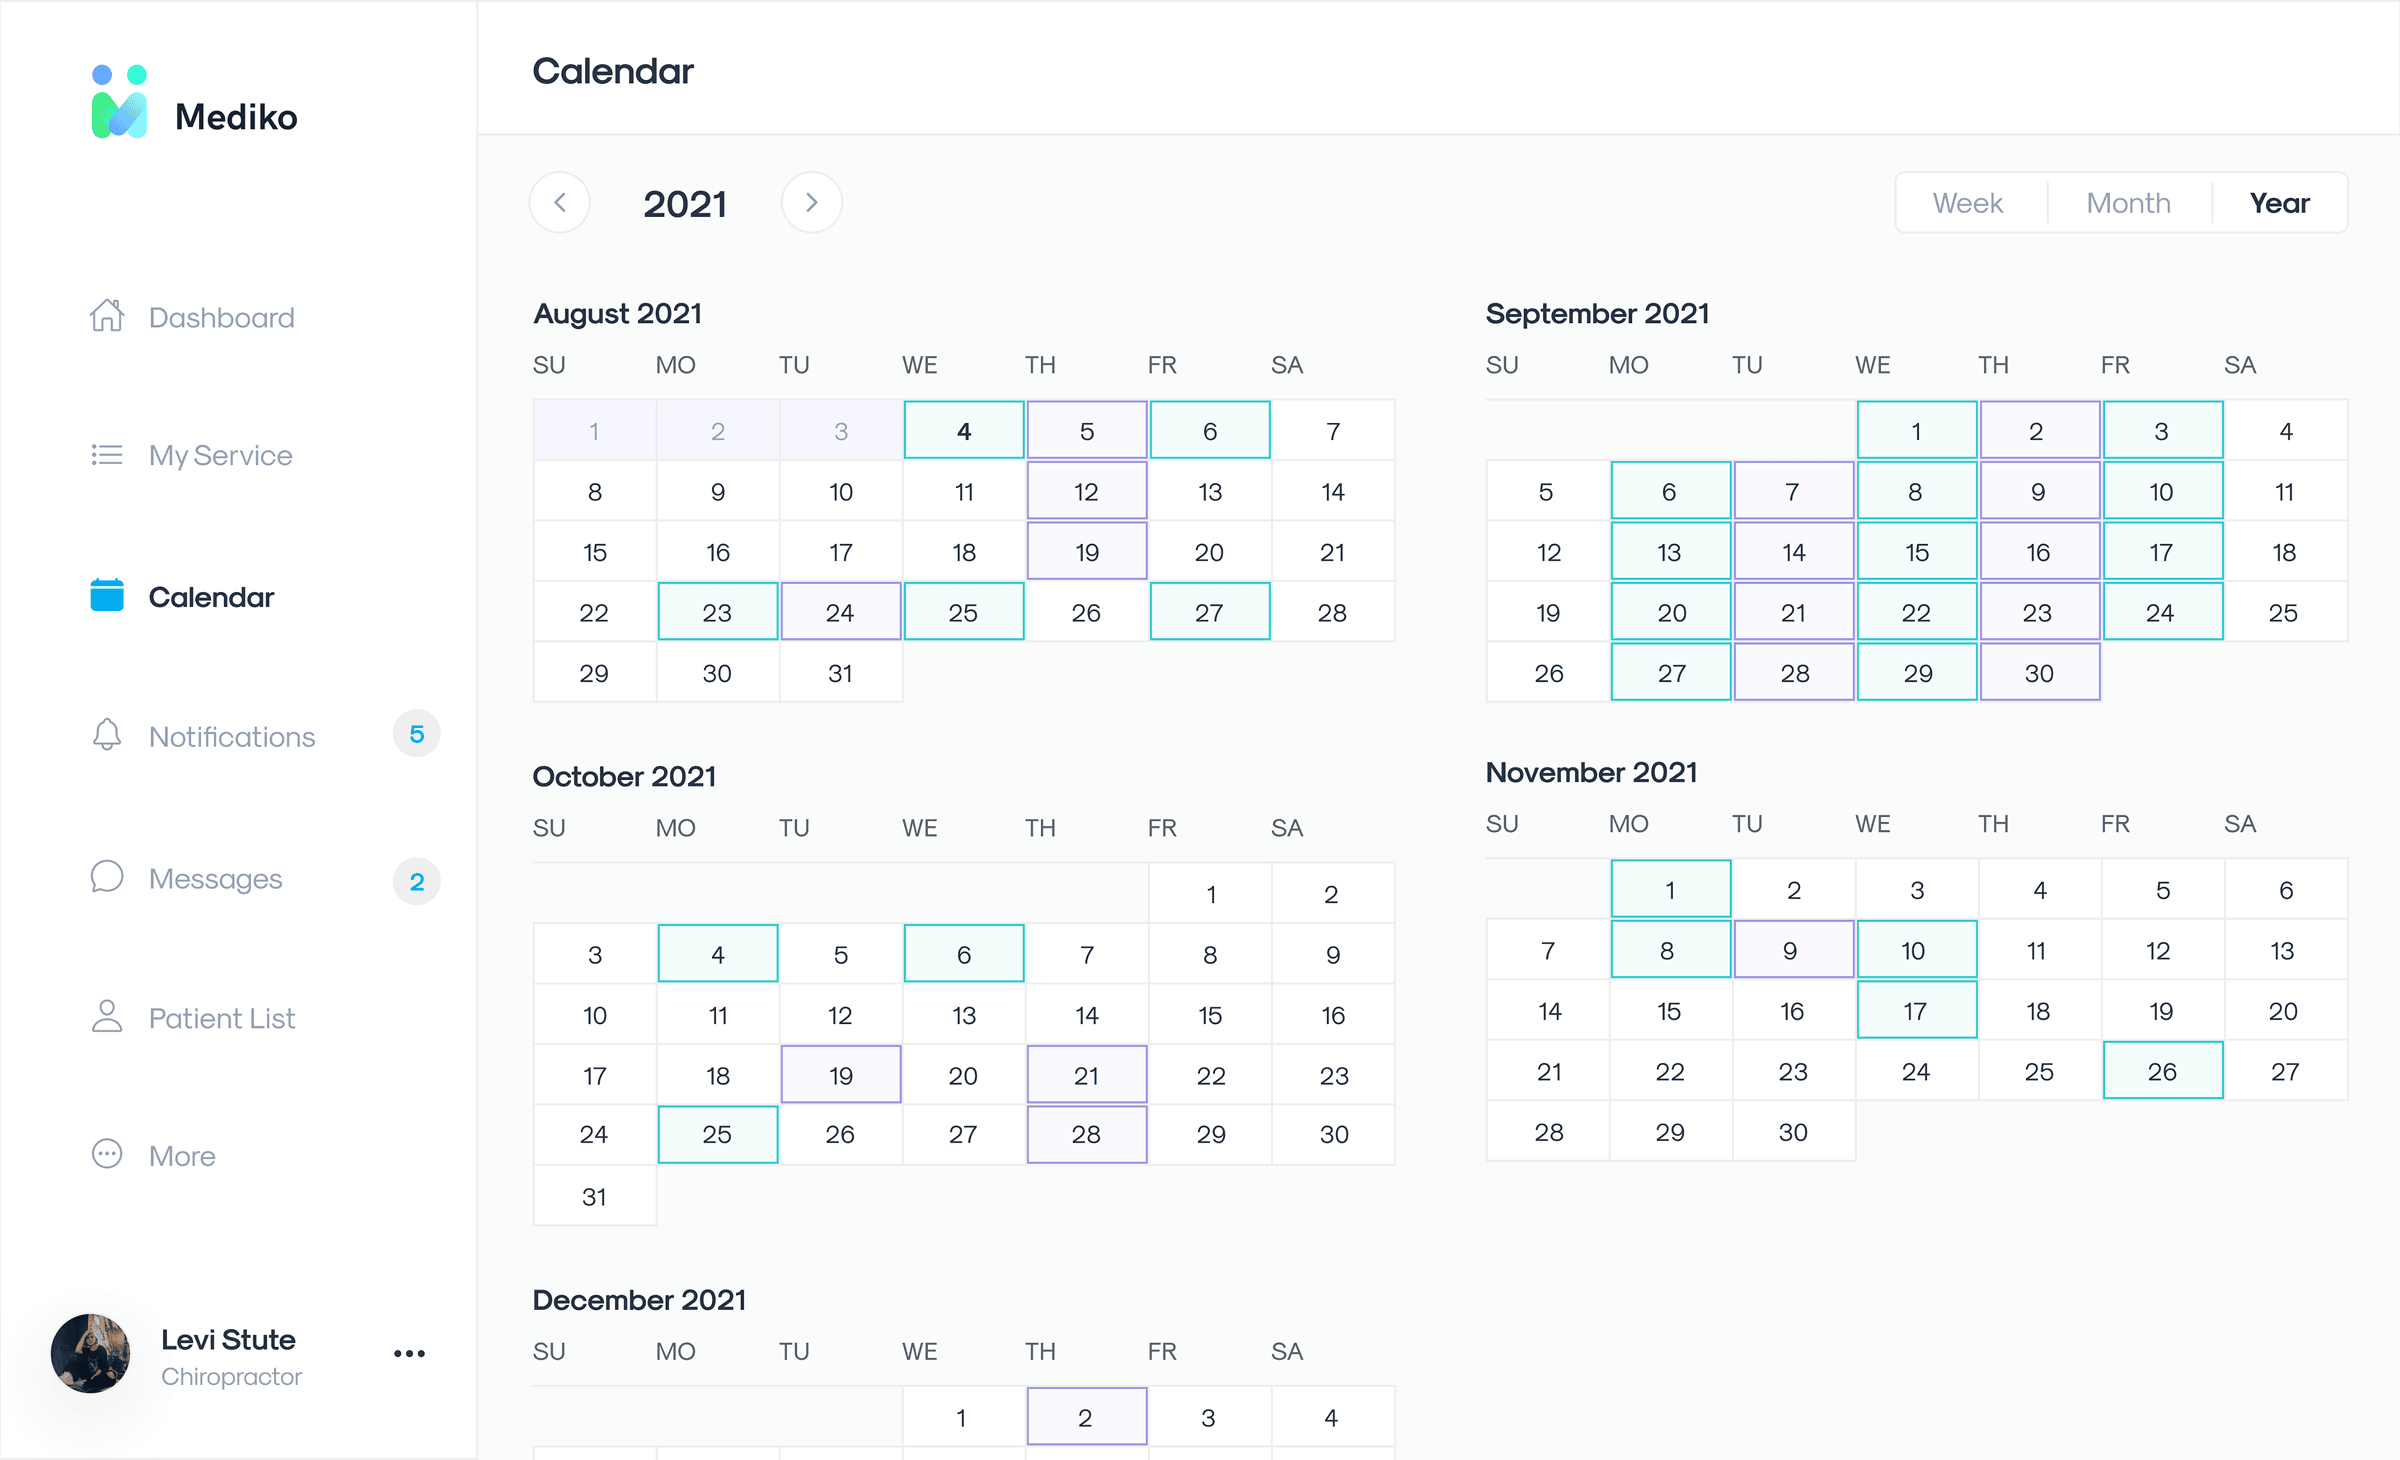Click the More ellipsis icon

point(107,1155)
